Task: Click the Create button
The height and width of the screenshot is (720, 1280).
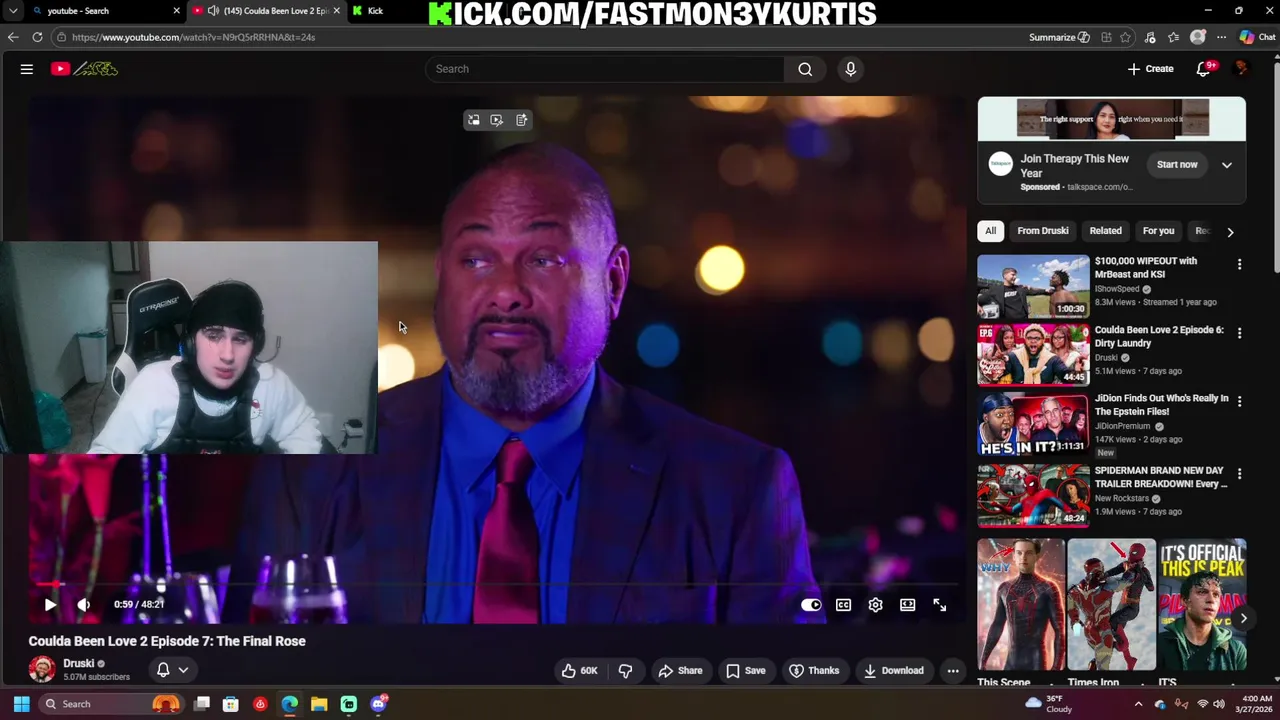Action: click(1151, 69)
